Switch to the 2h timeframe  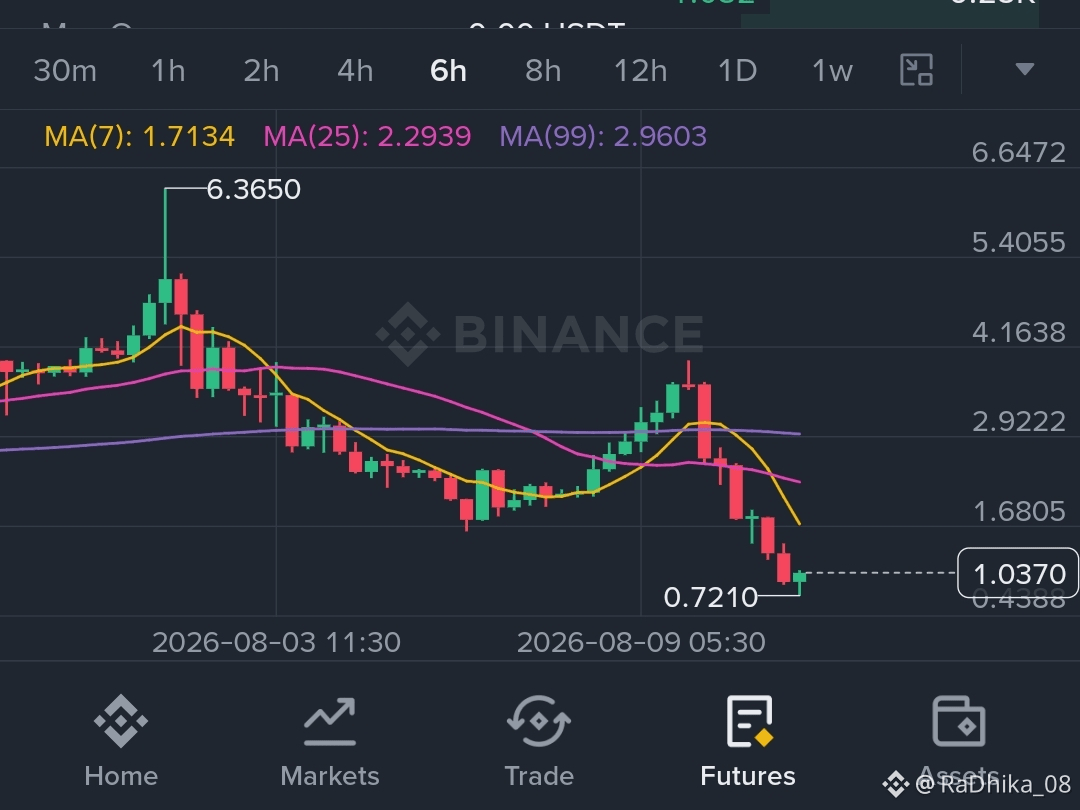point(261,70)
